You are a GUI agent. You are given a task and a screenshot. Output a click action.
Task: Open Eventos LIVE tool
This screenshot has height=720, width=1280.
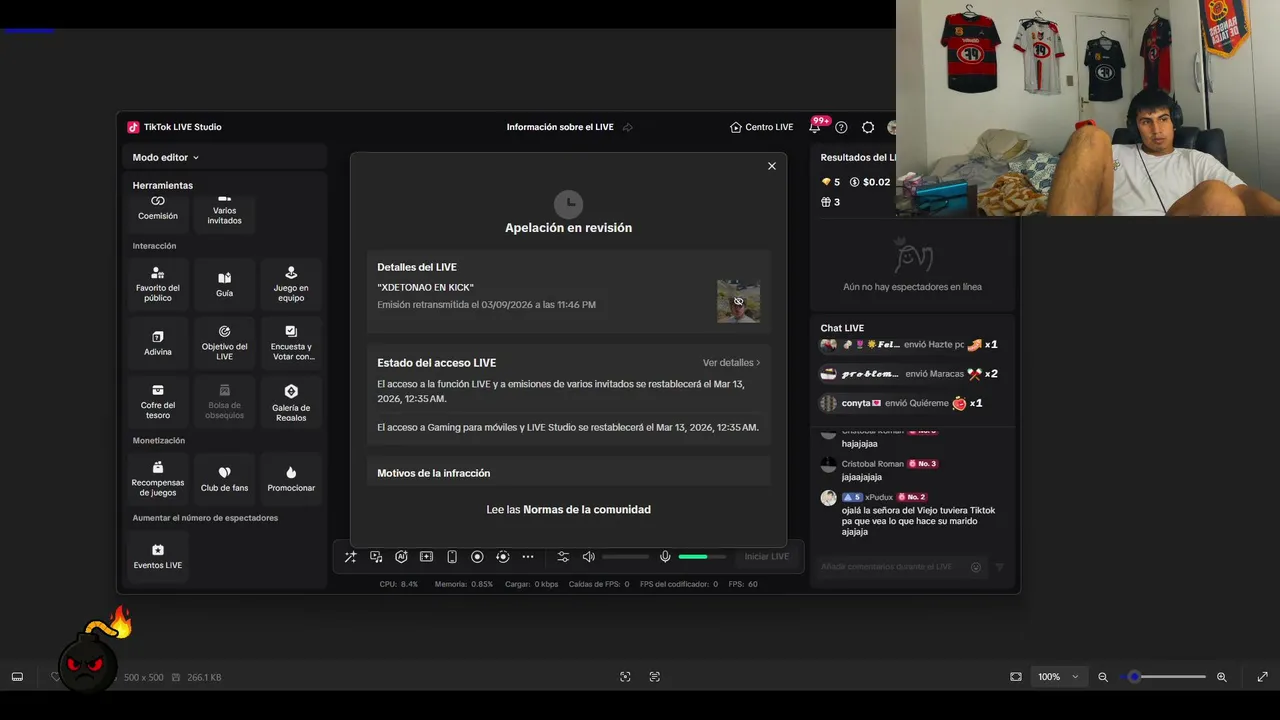pos(158,556)
